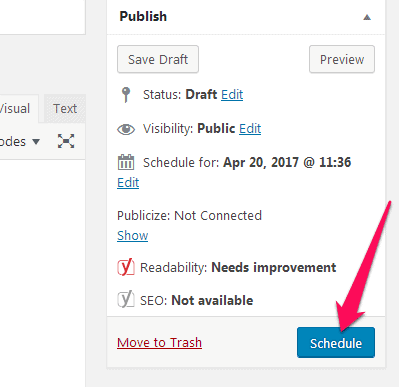Edit the post Status

[232, 95]
